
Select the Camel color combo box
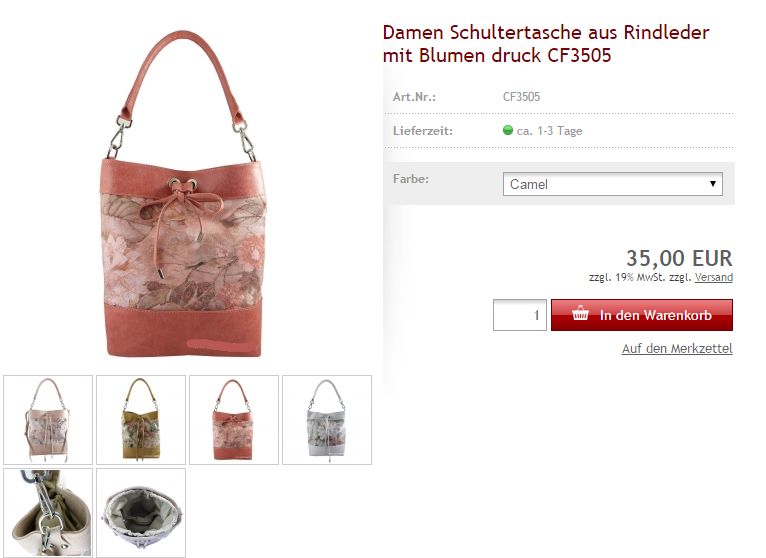613,184
